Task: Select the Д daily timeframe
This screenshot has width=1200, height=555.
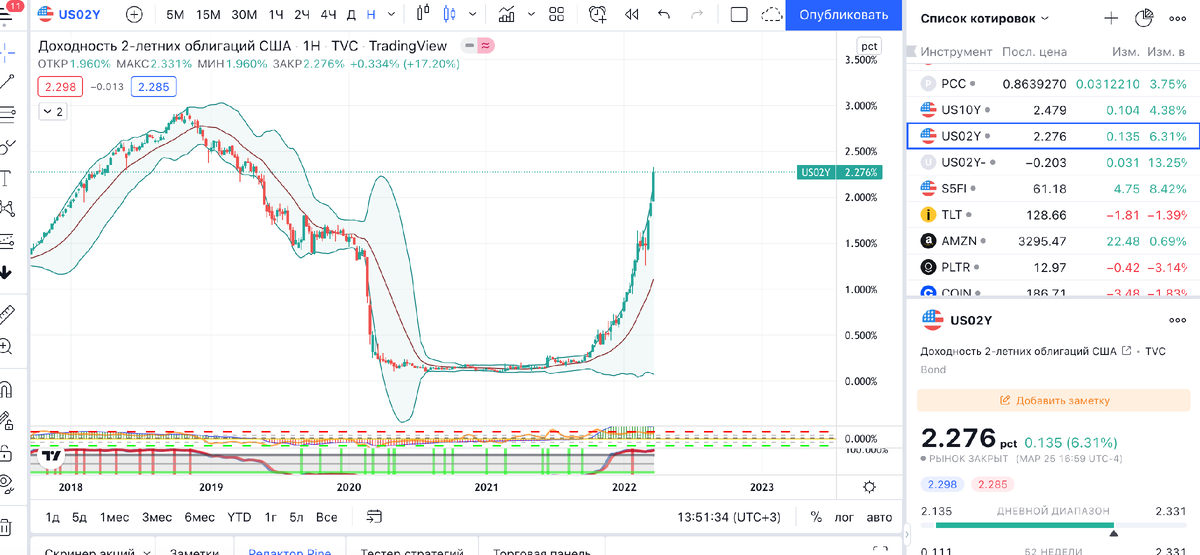Action: [x=351, y=15]
